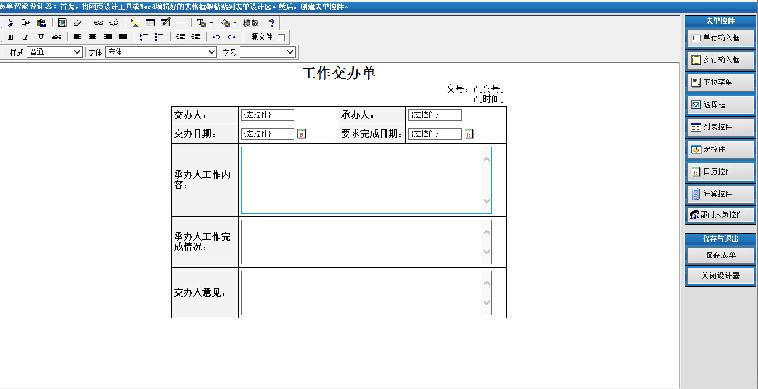Click the 工作交办单 form title

point(339,73)
